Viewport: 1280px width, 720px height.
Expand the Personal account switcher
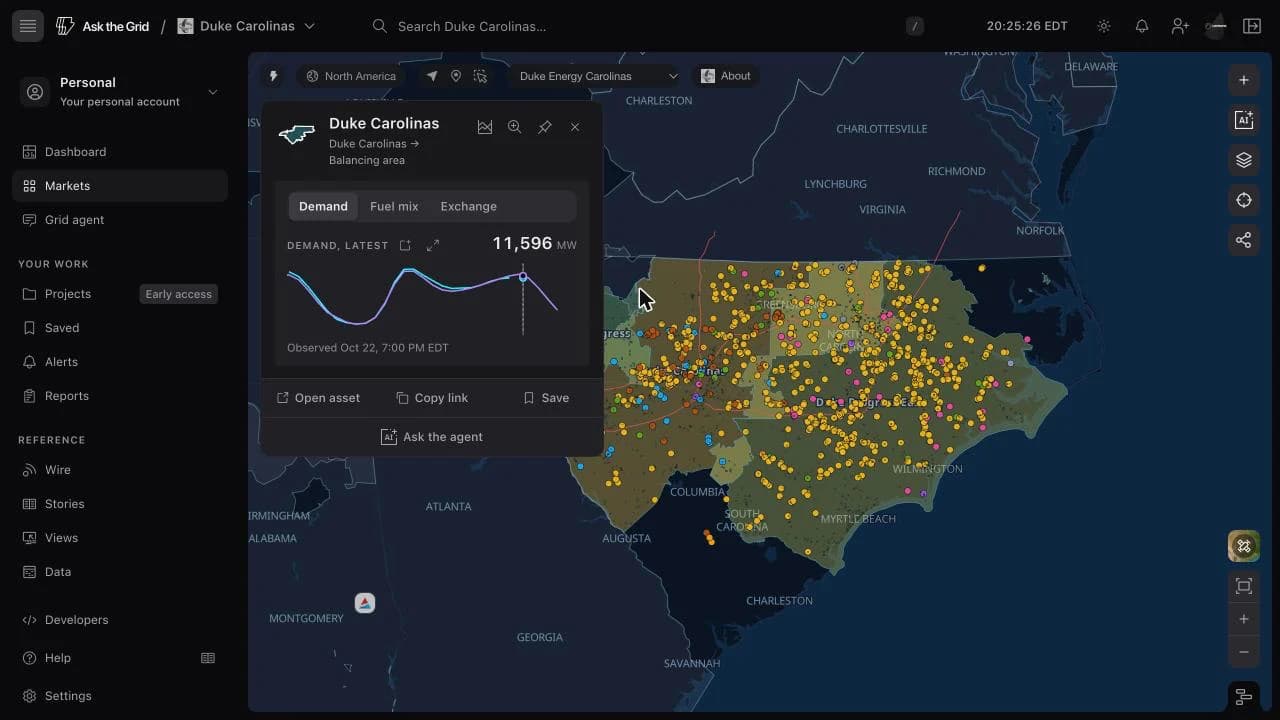[120, 92]
